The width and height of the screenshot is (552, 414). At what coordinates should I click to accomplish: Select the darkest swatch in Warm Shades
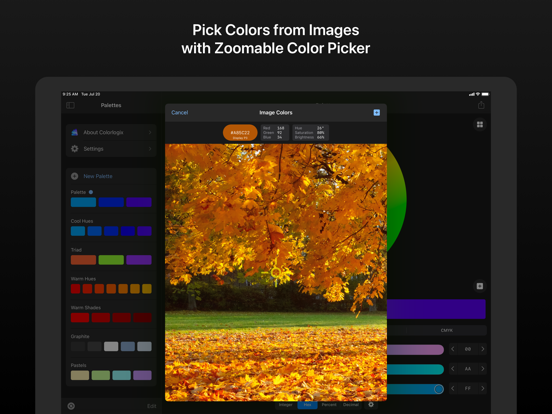[143, 318]
